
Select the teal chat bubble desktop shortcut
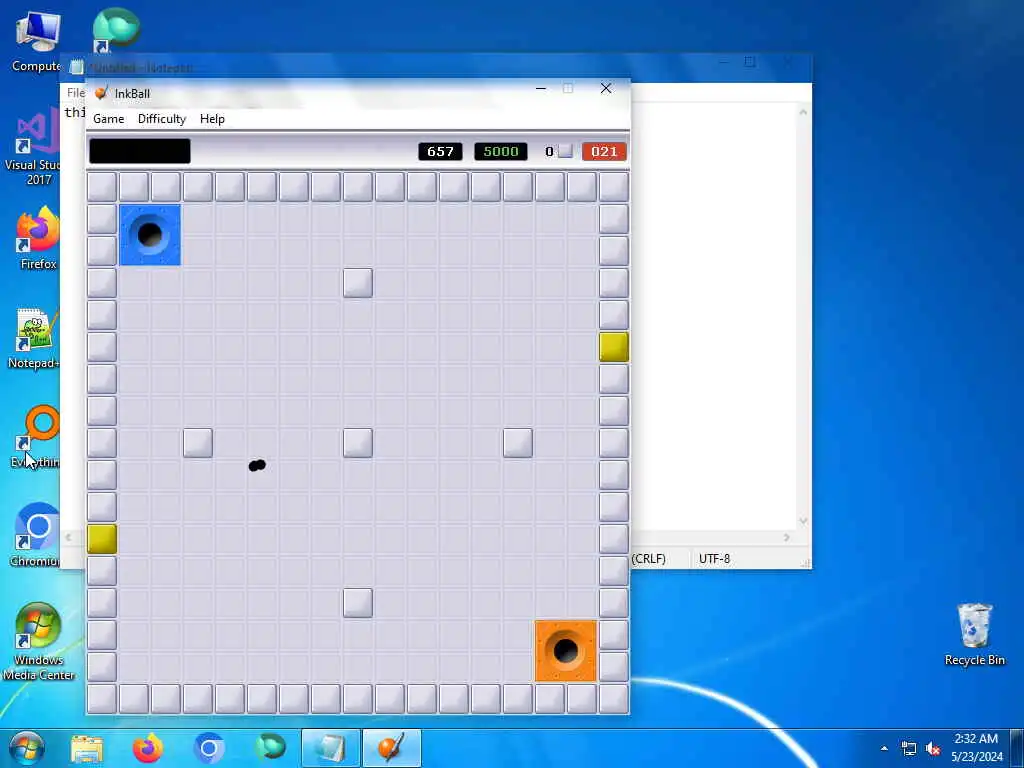coord(116,30)
